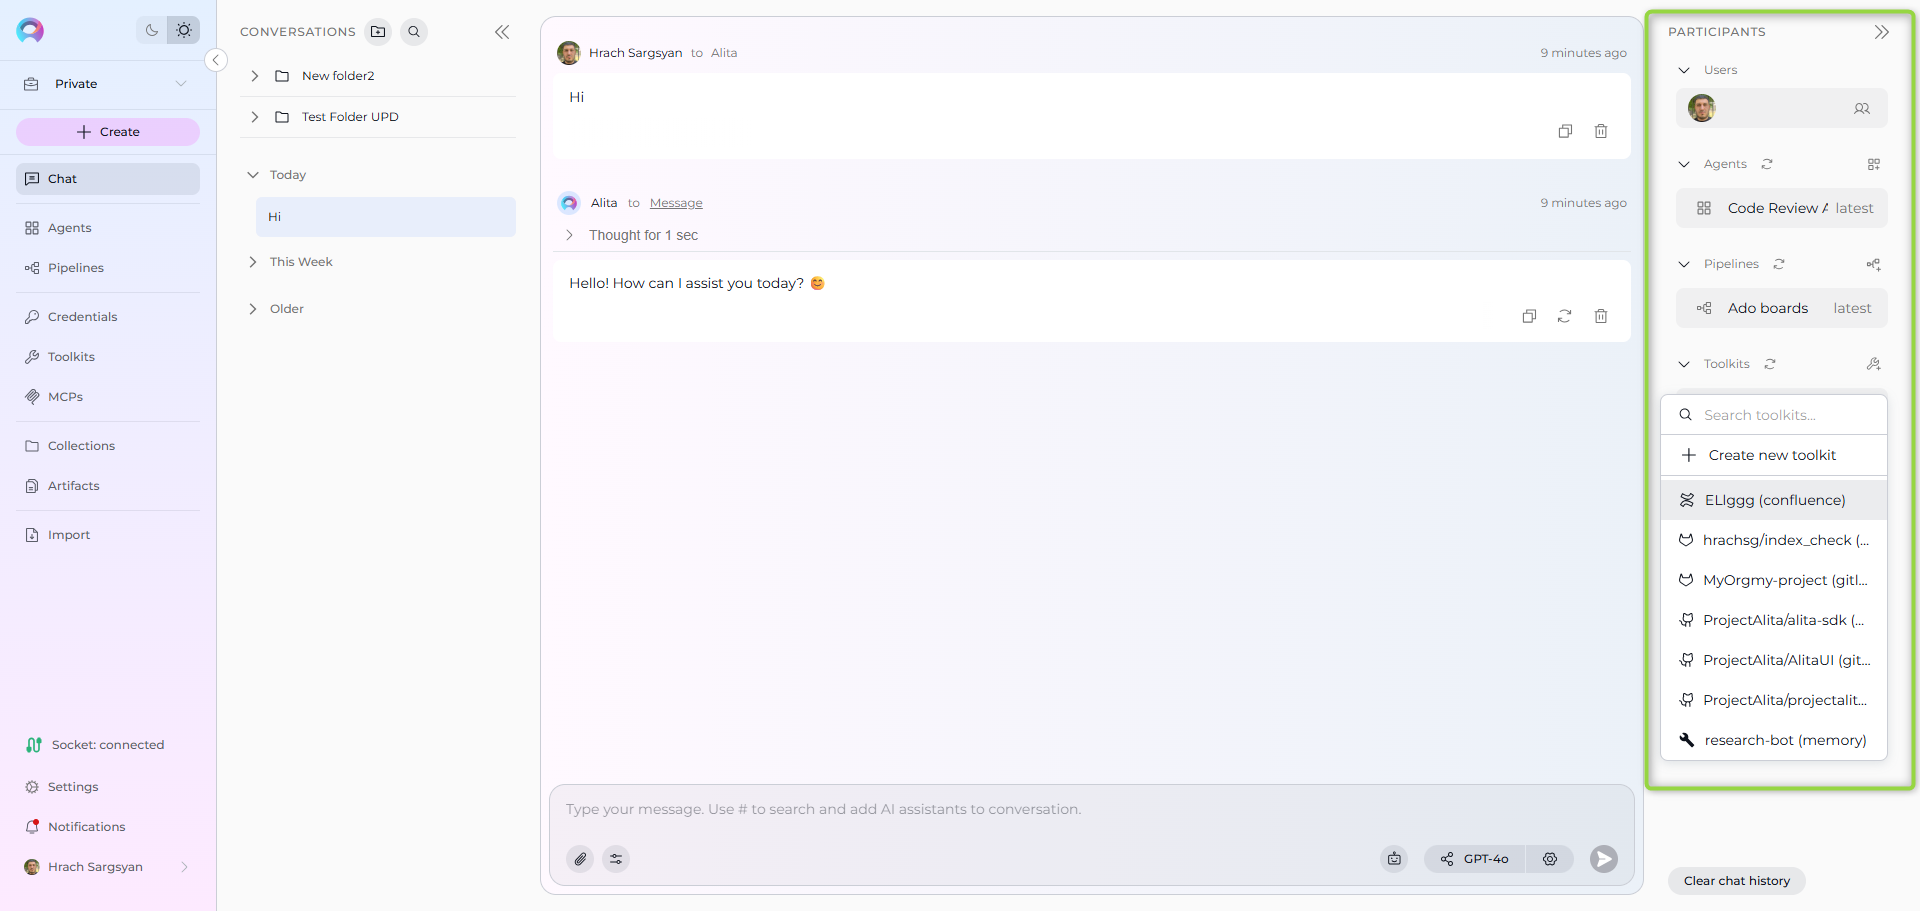The width and height of the screenshot is (1920, 911).
Task: Delete the 'Hi' message with trash icon
Action: pos(1601,131)
